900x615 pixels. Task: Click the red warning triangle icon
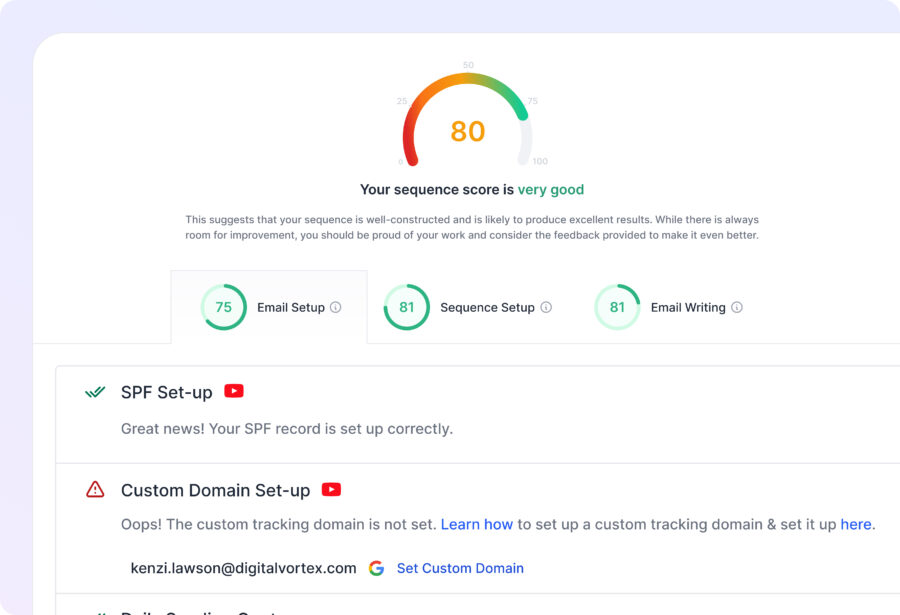95,490
